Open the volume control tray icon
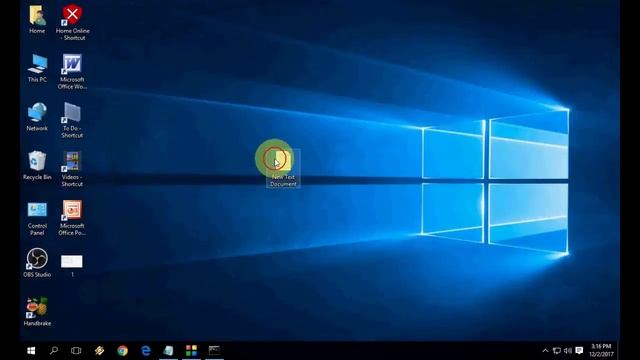Screen dimensions: 640x360 pos(568,351)
